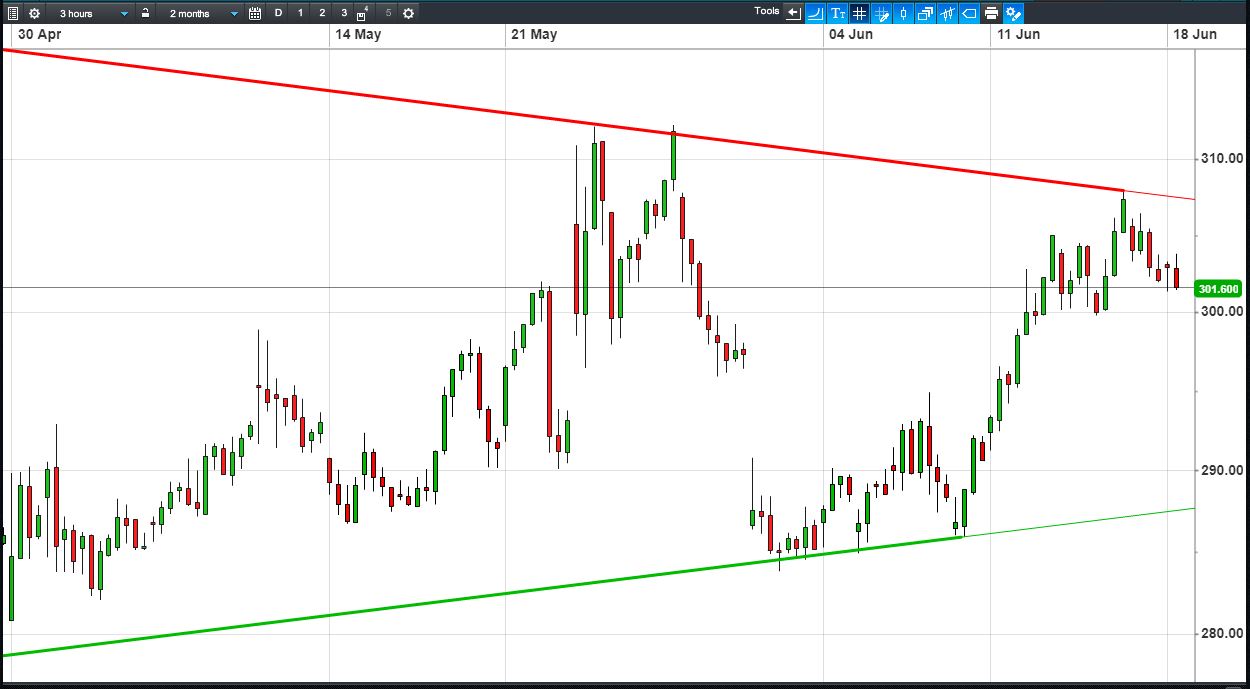
Task: Click the 300.00 price axis label
Action: click(1223, 311)
